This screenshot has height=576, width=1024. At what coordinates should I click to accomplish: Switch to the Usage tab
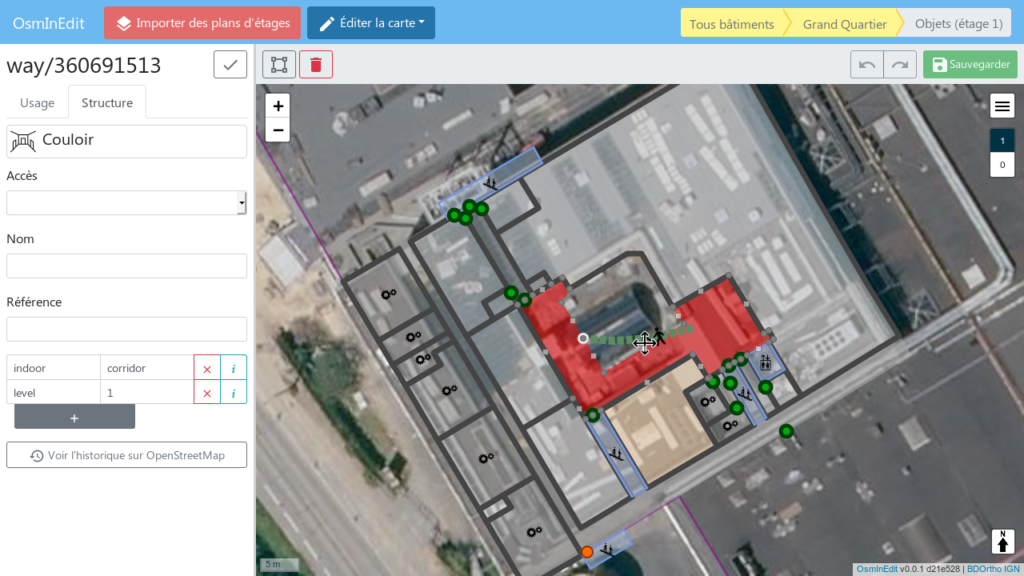pyautogui.click(x=36, y=102)
